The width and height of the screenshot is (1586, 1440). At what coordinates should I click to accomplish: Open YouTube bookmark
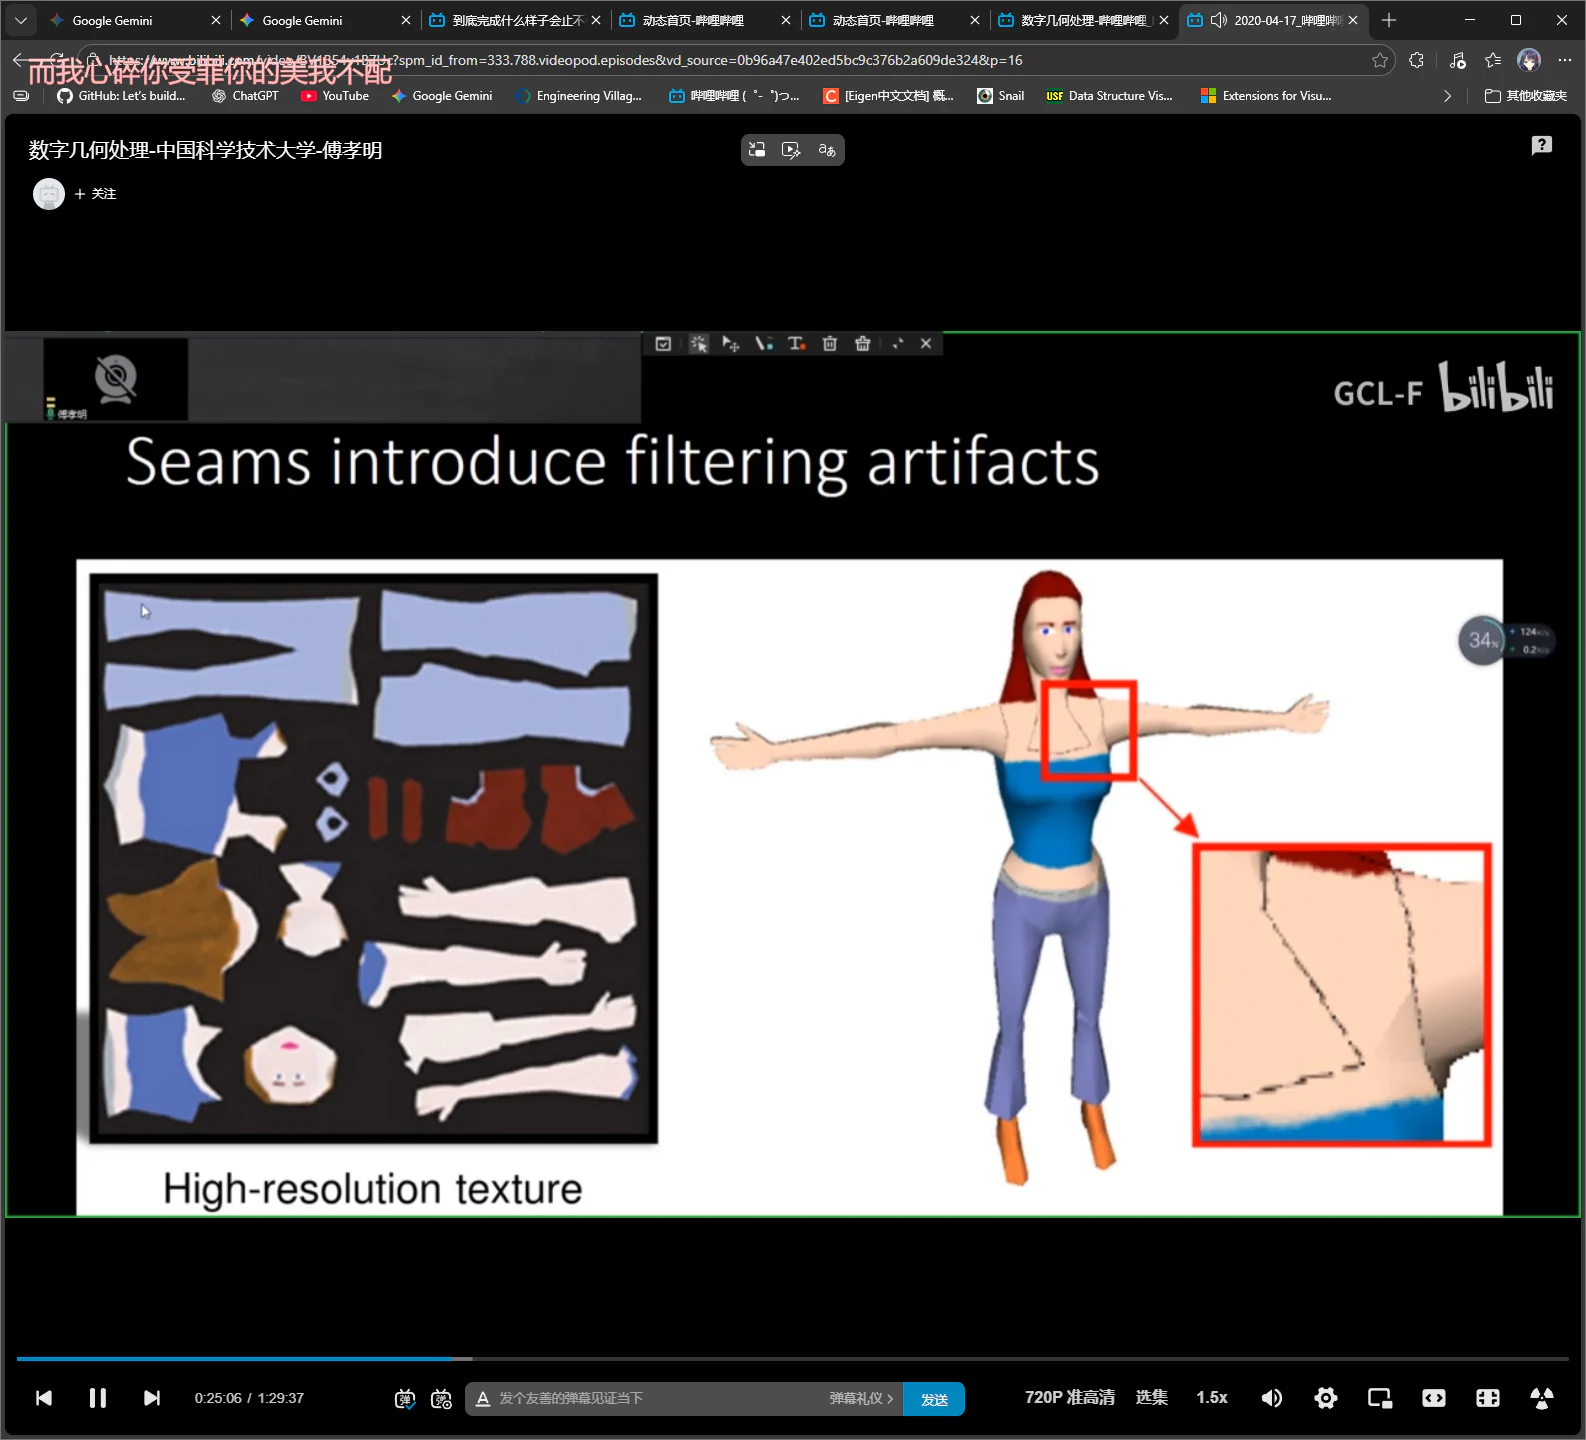coord(335,96)
